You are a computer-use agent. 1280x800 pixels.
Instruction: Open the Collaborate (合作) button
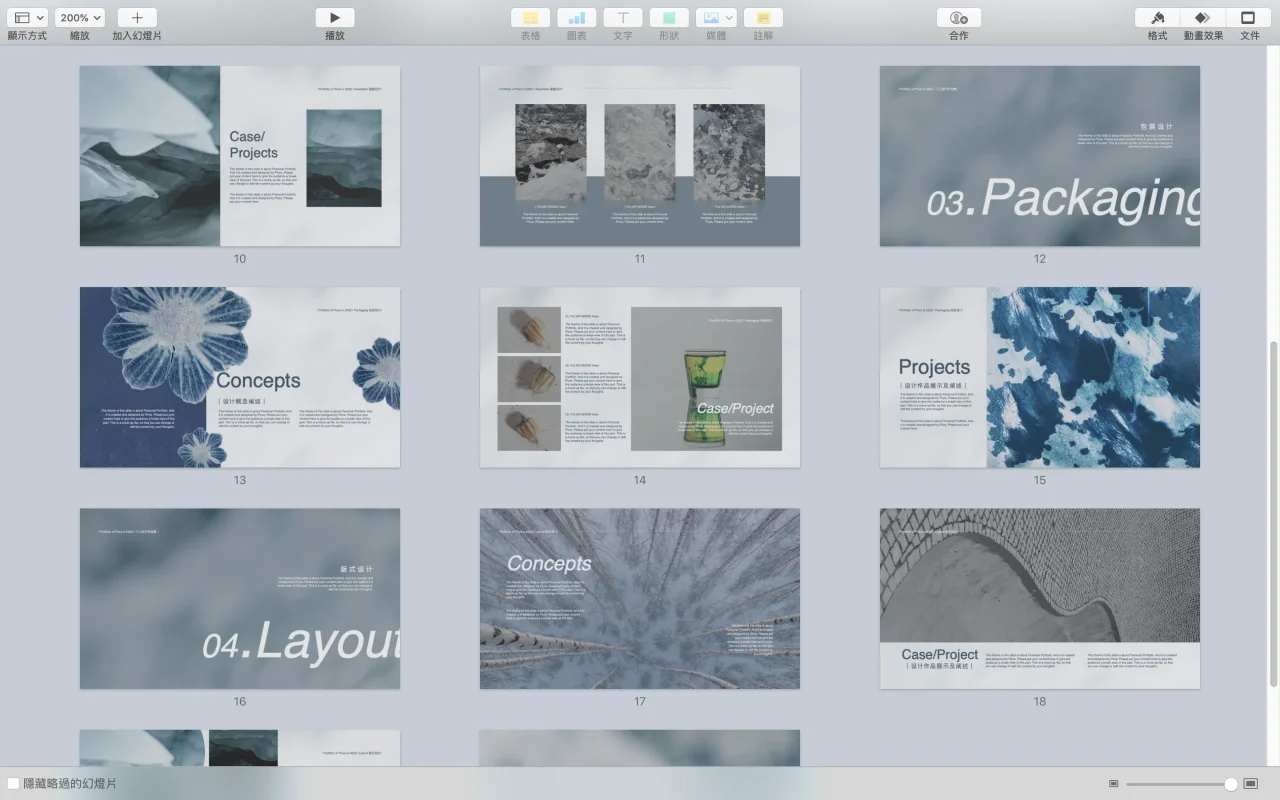point(959,18)
